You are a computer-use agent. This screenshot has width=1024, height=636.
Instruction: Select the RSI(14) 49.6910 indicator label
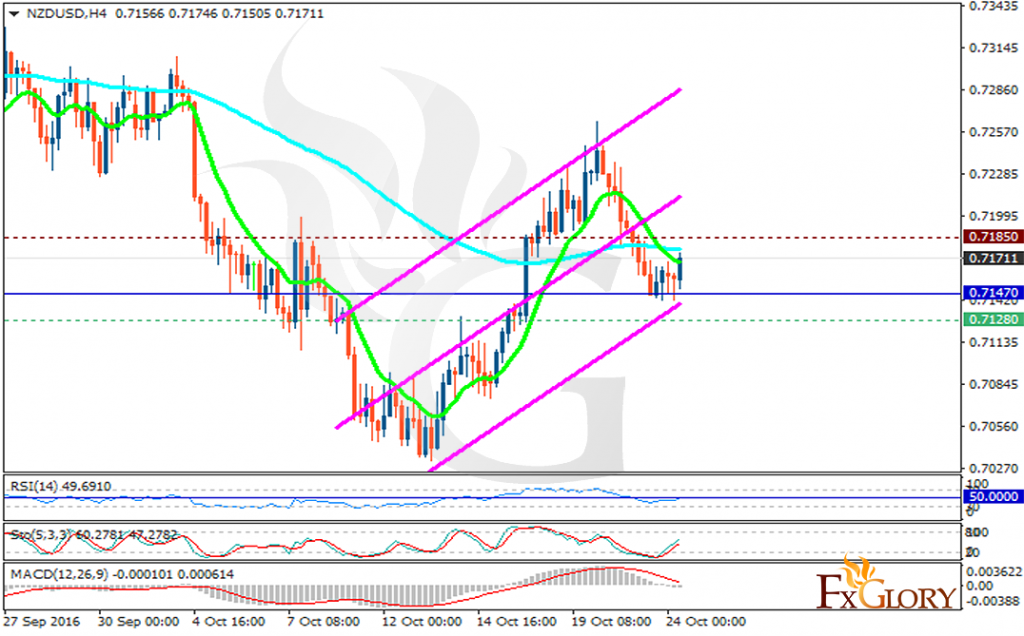point(60,486)
